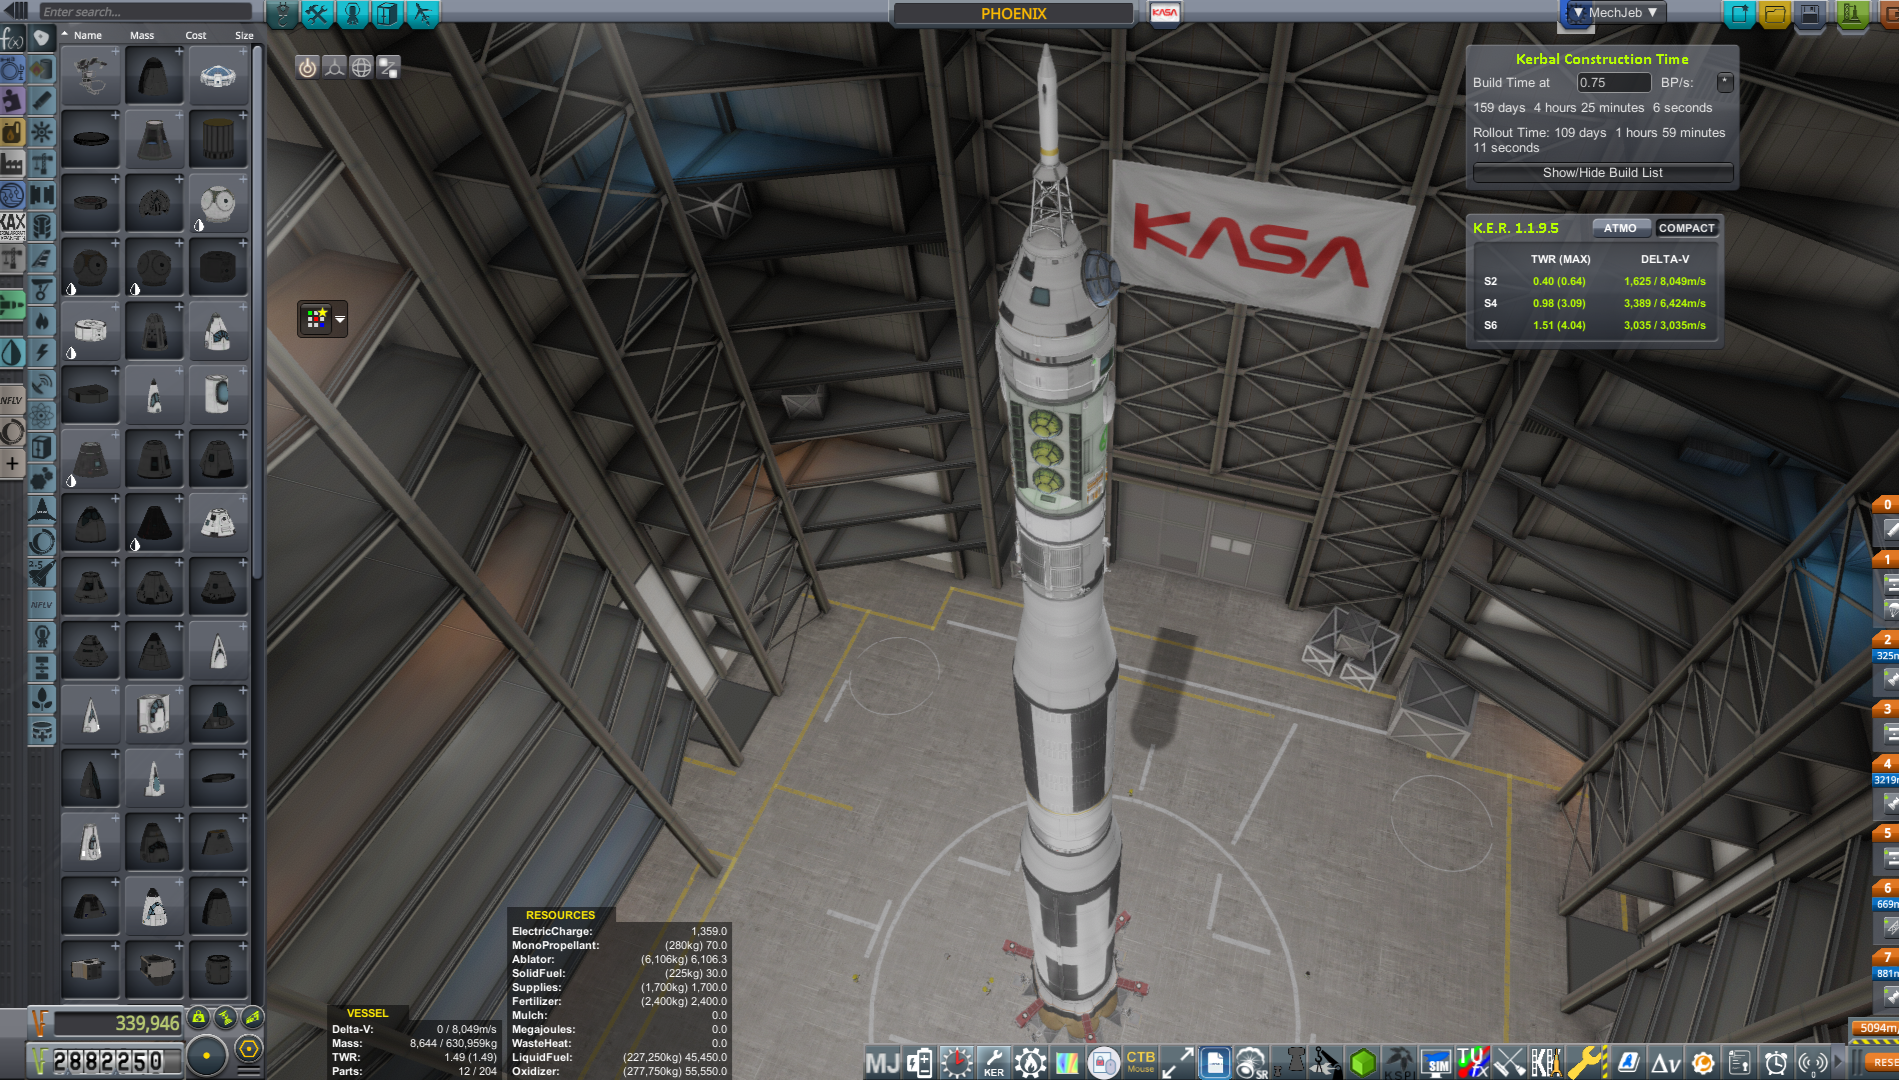Select the NFLV parts category
Screen dimensions: 1899x1080
[x=12, y=400]
